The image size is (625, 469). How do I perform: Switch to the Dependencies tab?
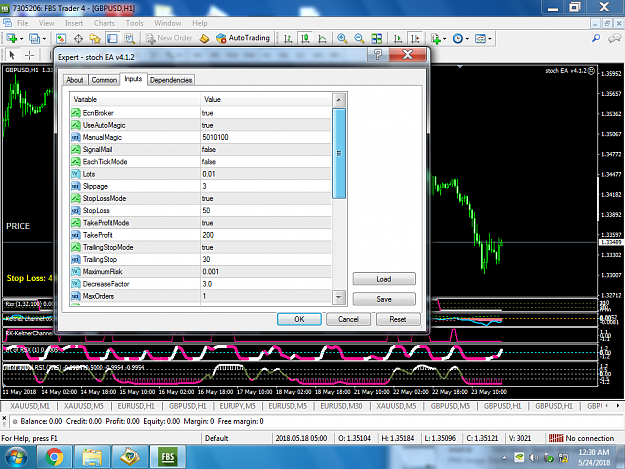[x=171, y=80]
